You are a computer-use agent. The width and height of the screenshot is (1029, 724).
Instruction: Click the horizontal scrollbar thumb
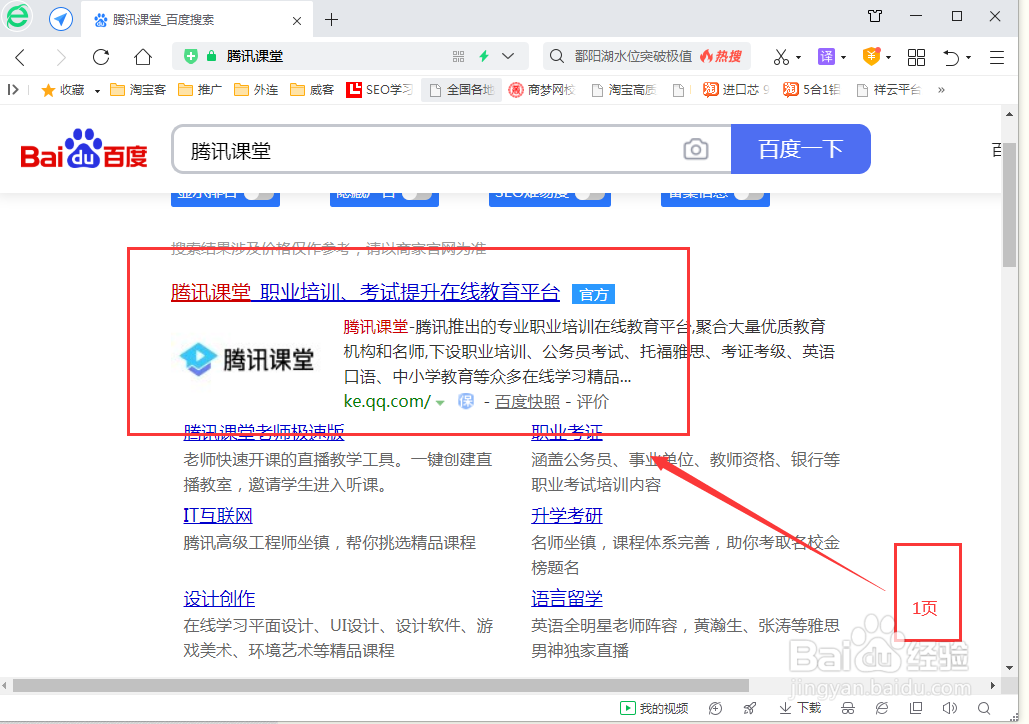click(x=381, y=685)
